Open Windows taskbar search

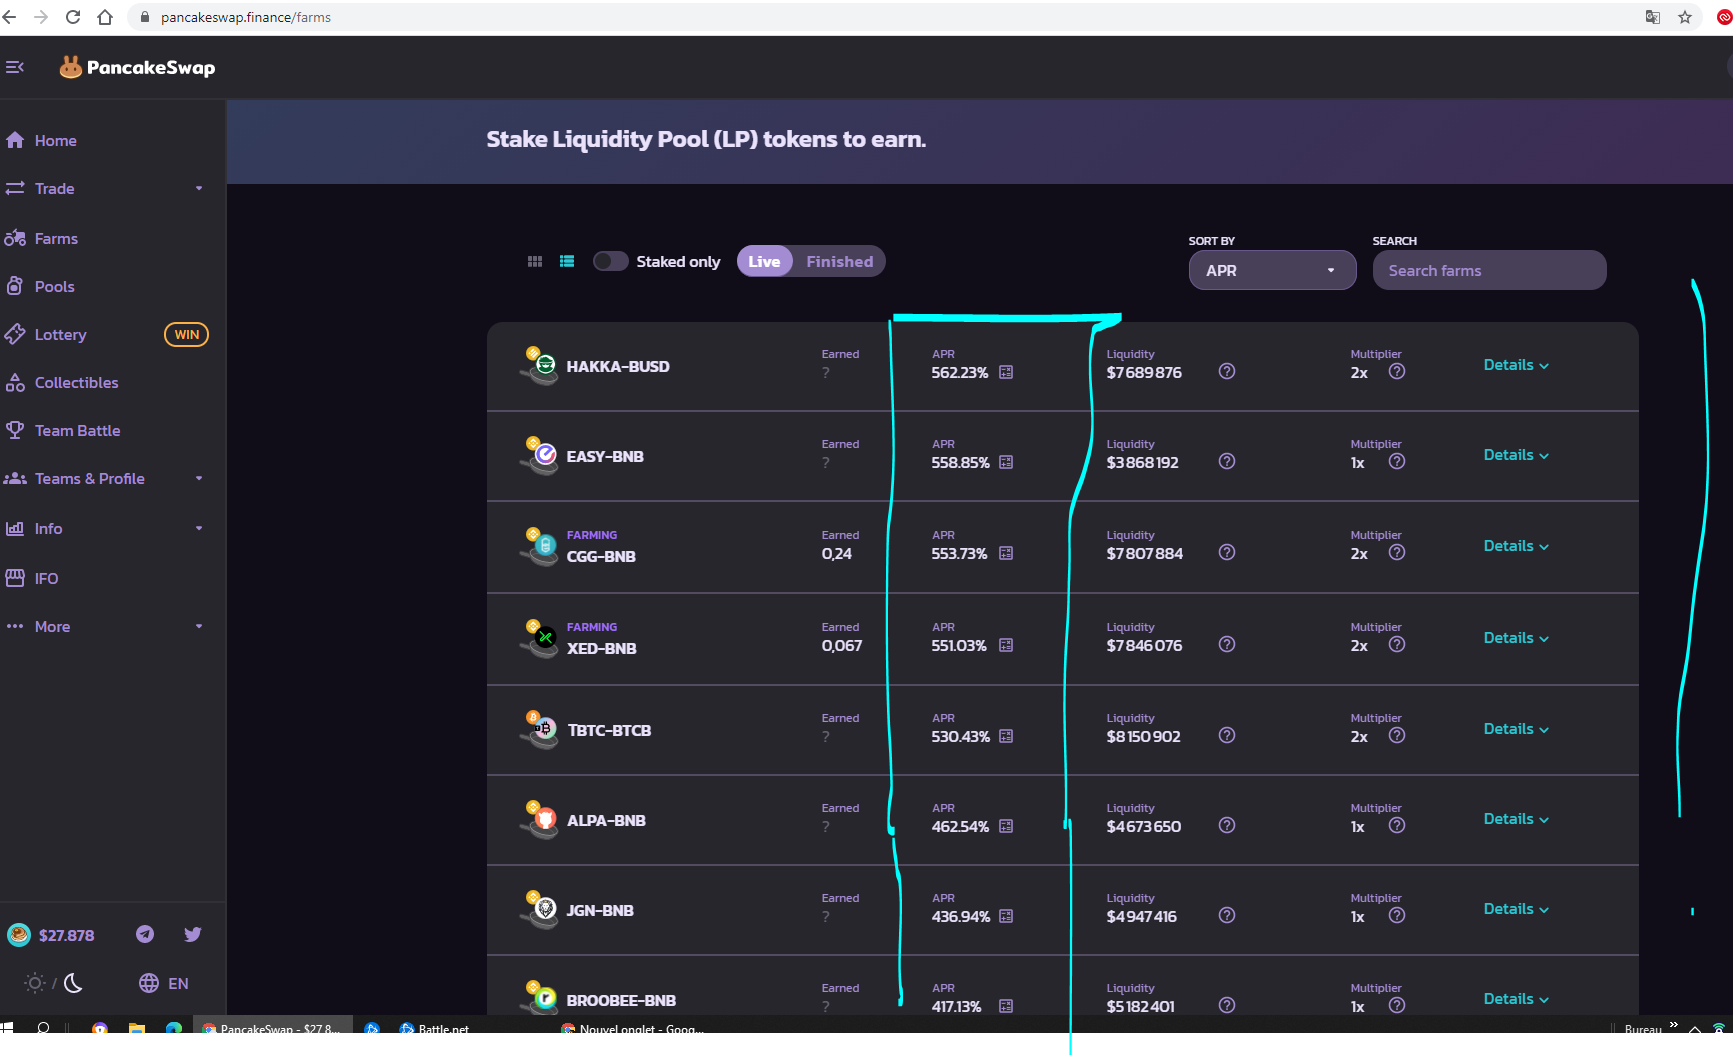pos(43,1028)
